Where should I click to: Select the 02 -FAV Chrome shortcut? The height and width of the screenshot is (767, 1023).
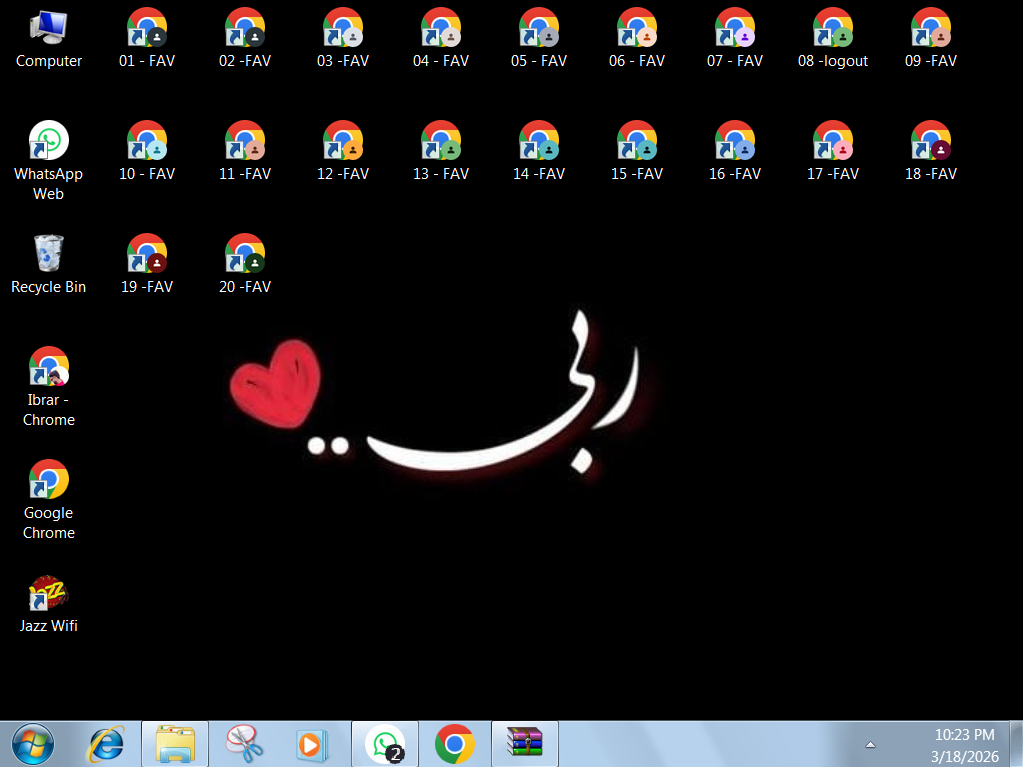click(245, 39)
